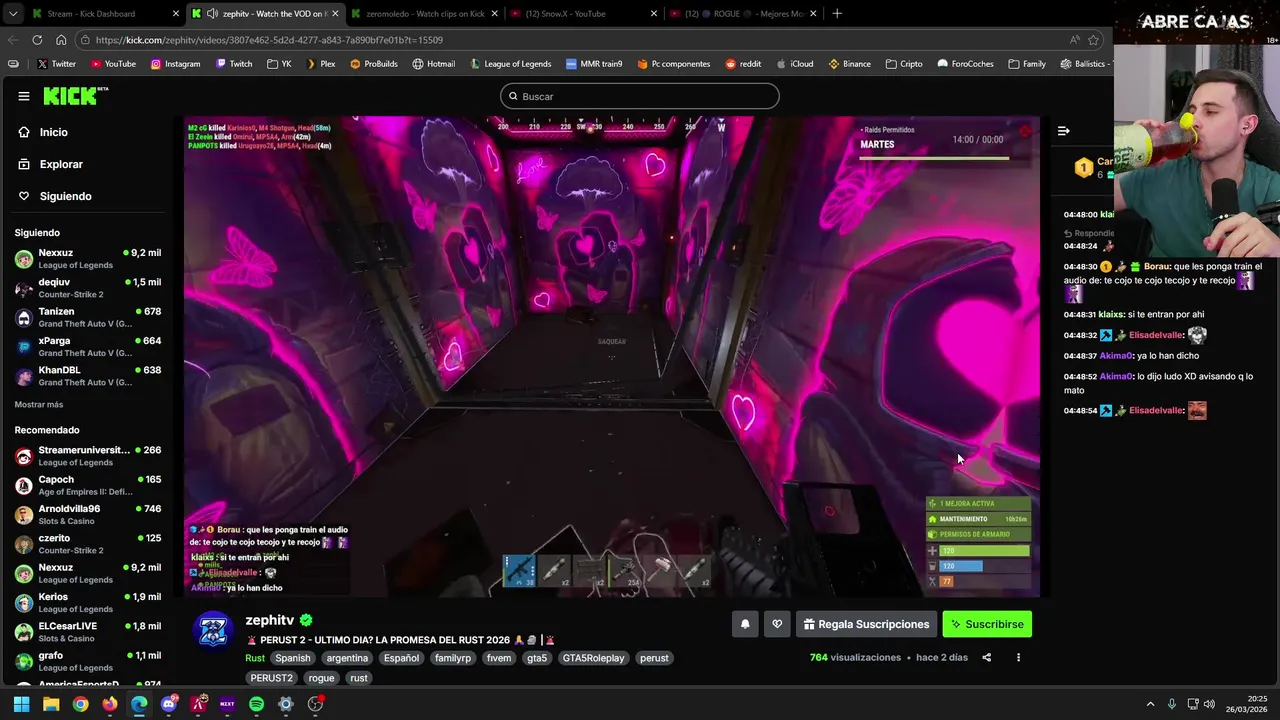Image resolution: width=1280 pixels, height=720 pixels.
Task: Click the volume icon in the system tray
Action: 1209,704
